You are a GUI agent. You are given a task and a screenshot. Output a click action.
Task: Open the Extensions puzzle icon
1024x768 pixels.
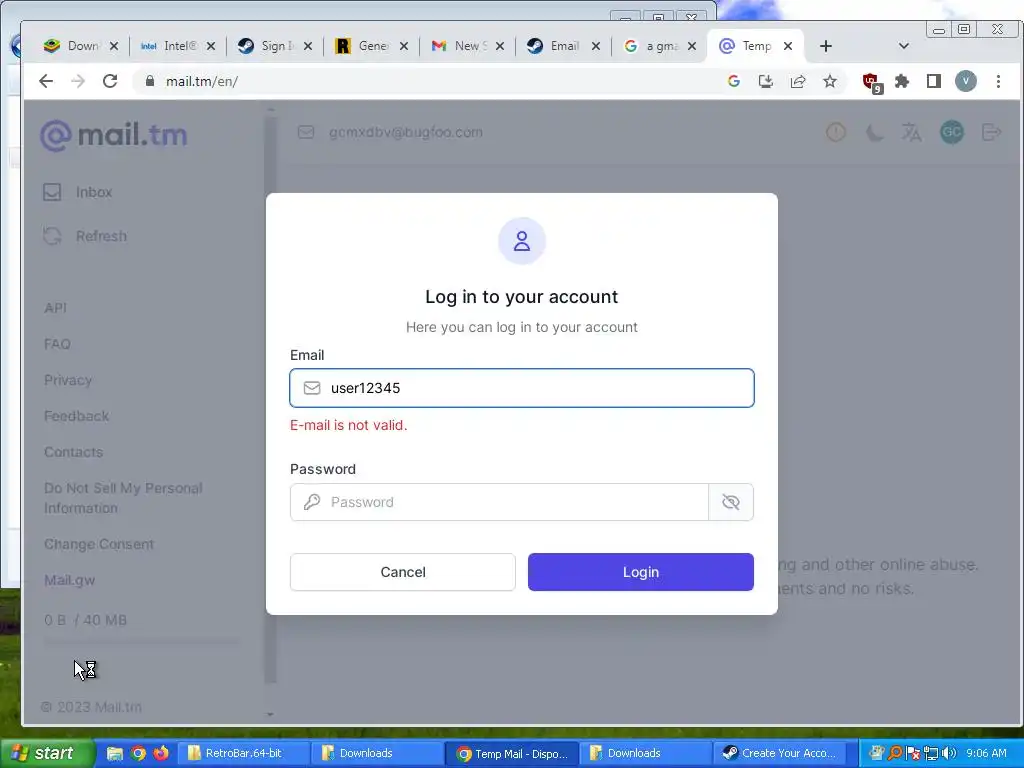(x=902, y=81)
